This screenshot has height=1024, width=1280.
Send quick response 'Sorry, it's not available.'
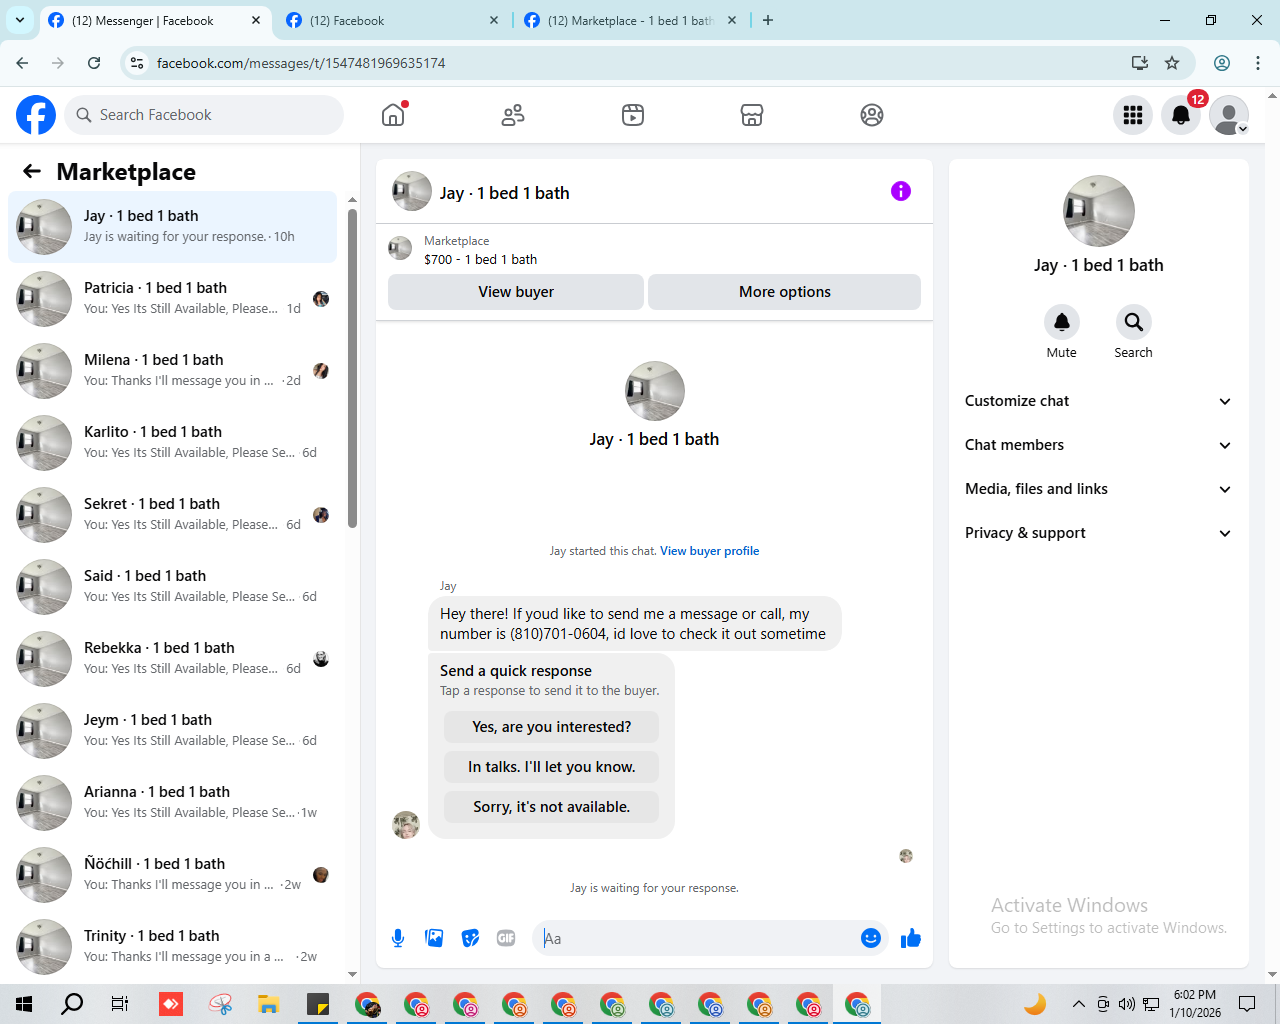point(552,807)
